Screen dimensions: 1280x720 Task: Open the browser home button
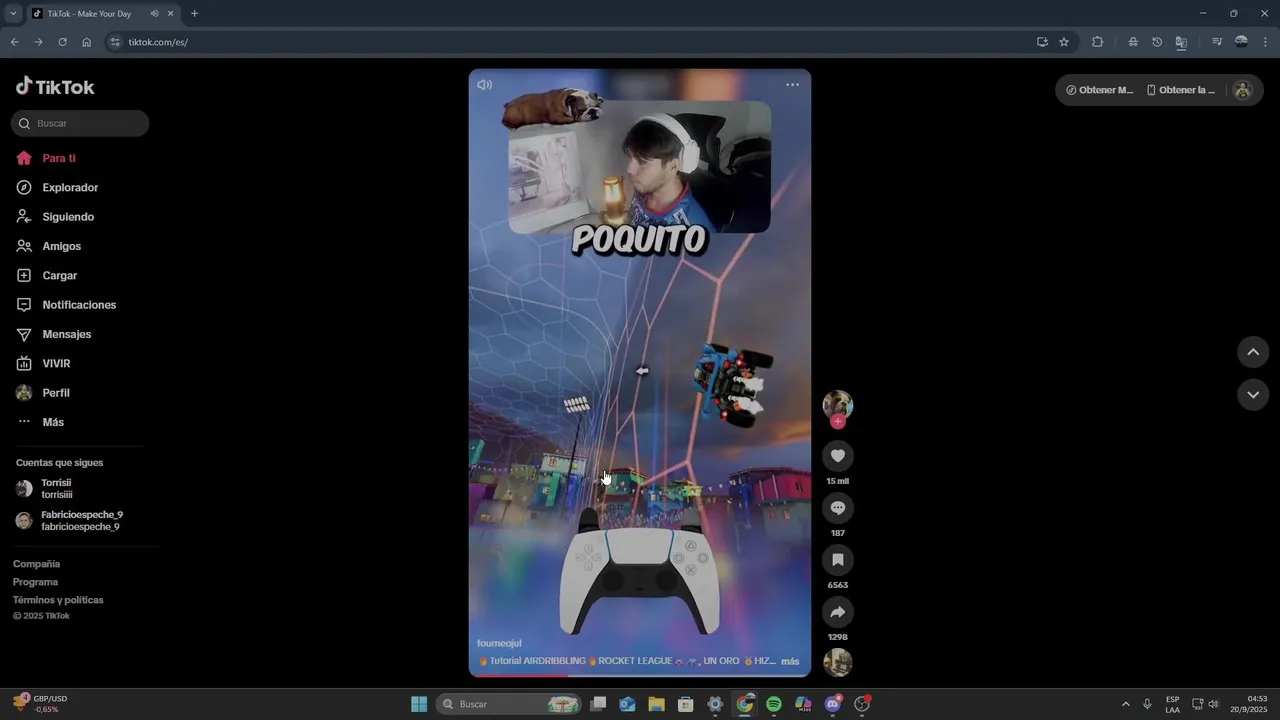pos(86,42)
